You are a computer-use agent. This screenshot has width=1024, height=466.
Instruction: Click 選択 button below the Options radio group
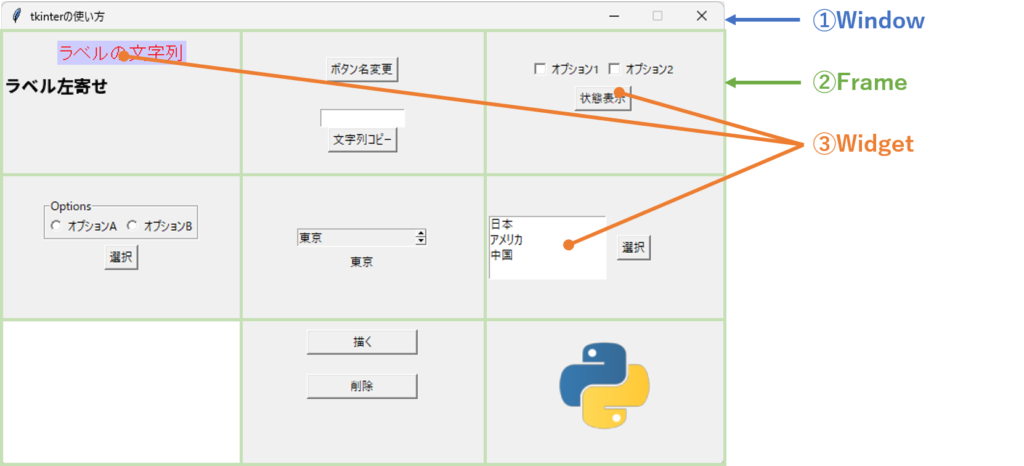[x=121, y=258]
